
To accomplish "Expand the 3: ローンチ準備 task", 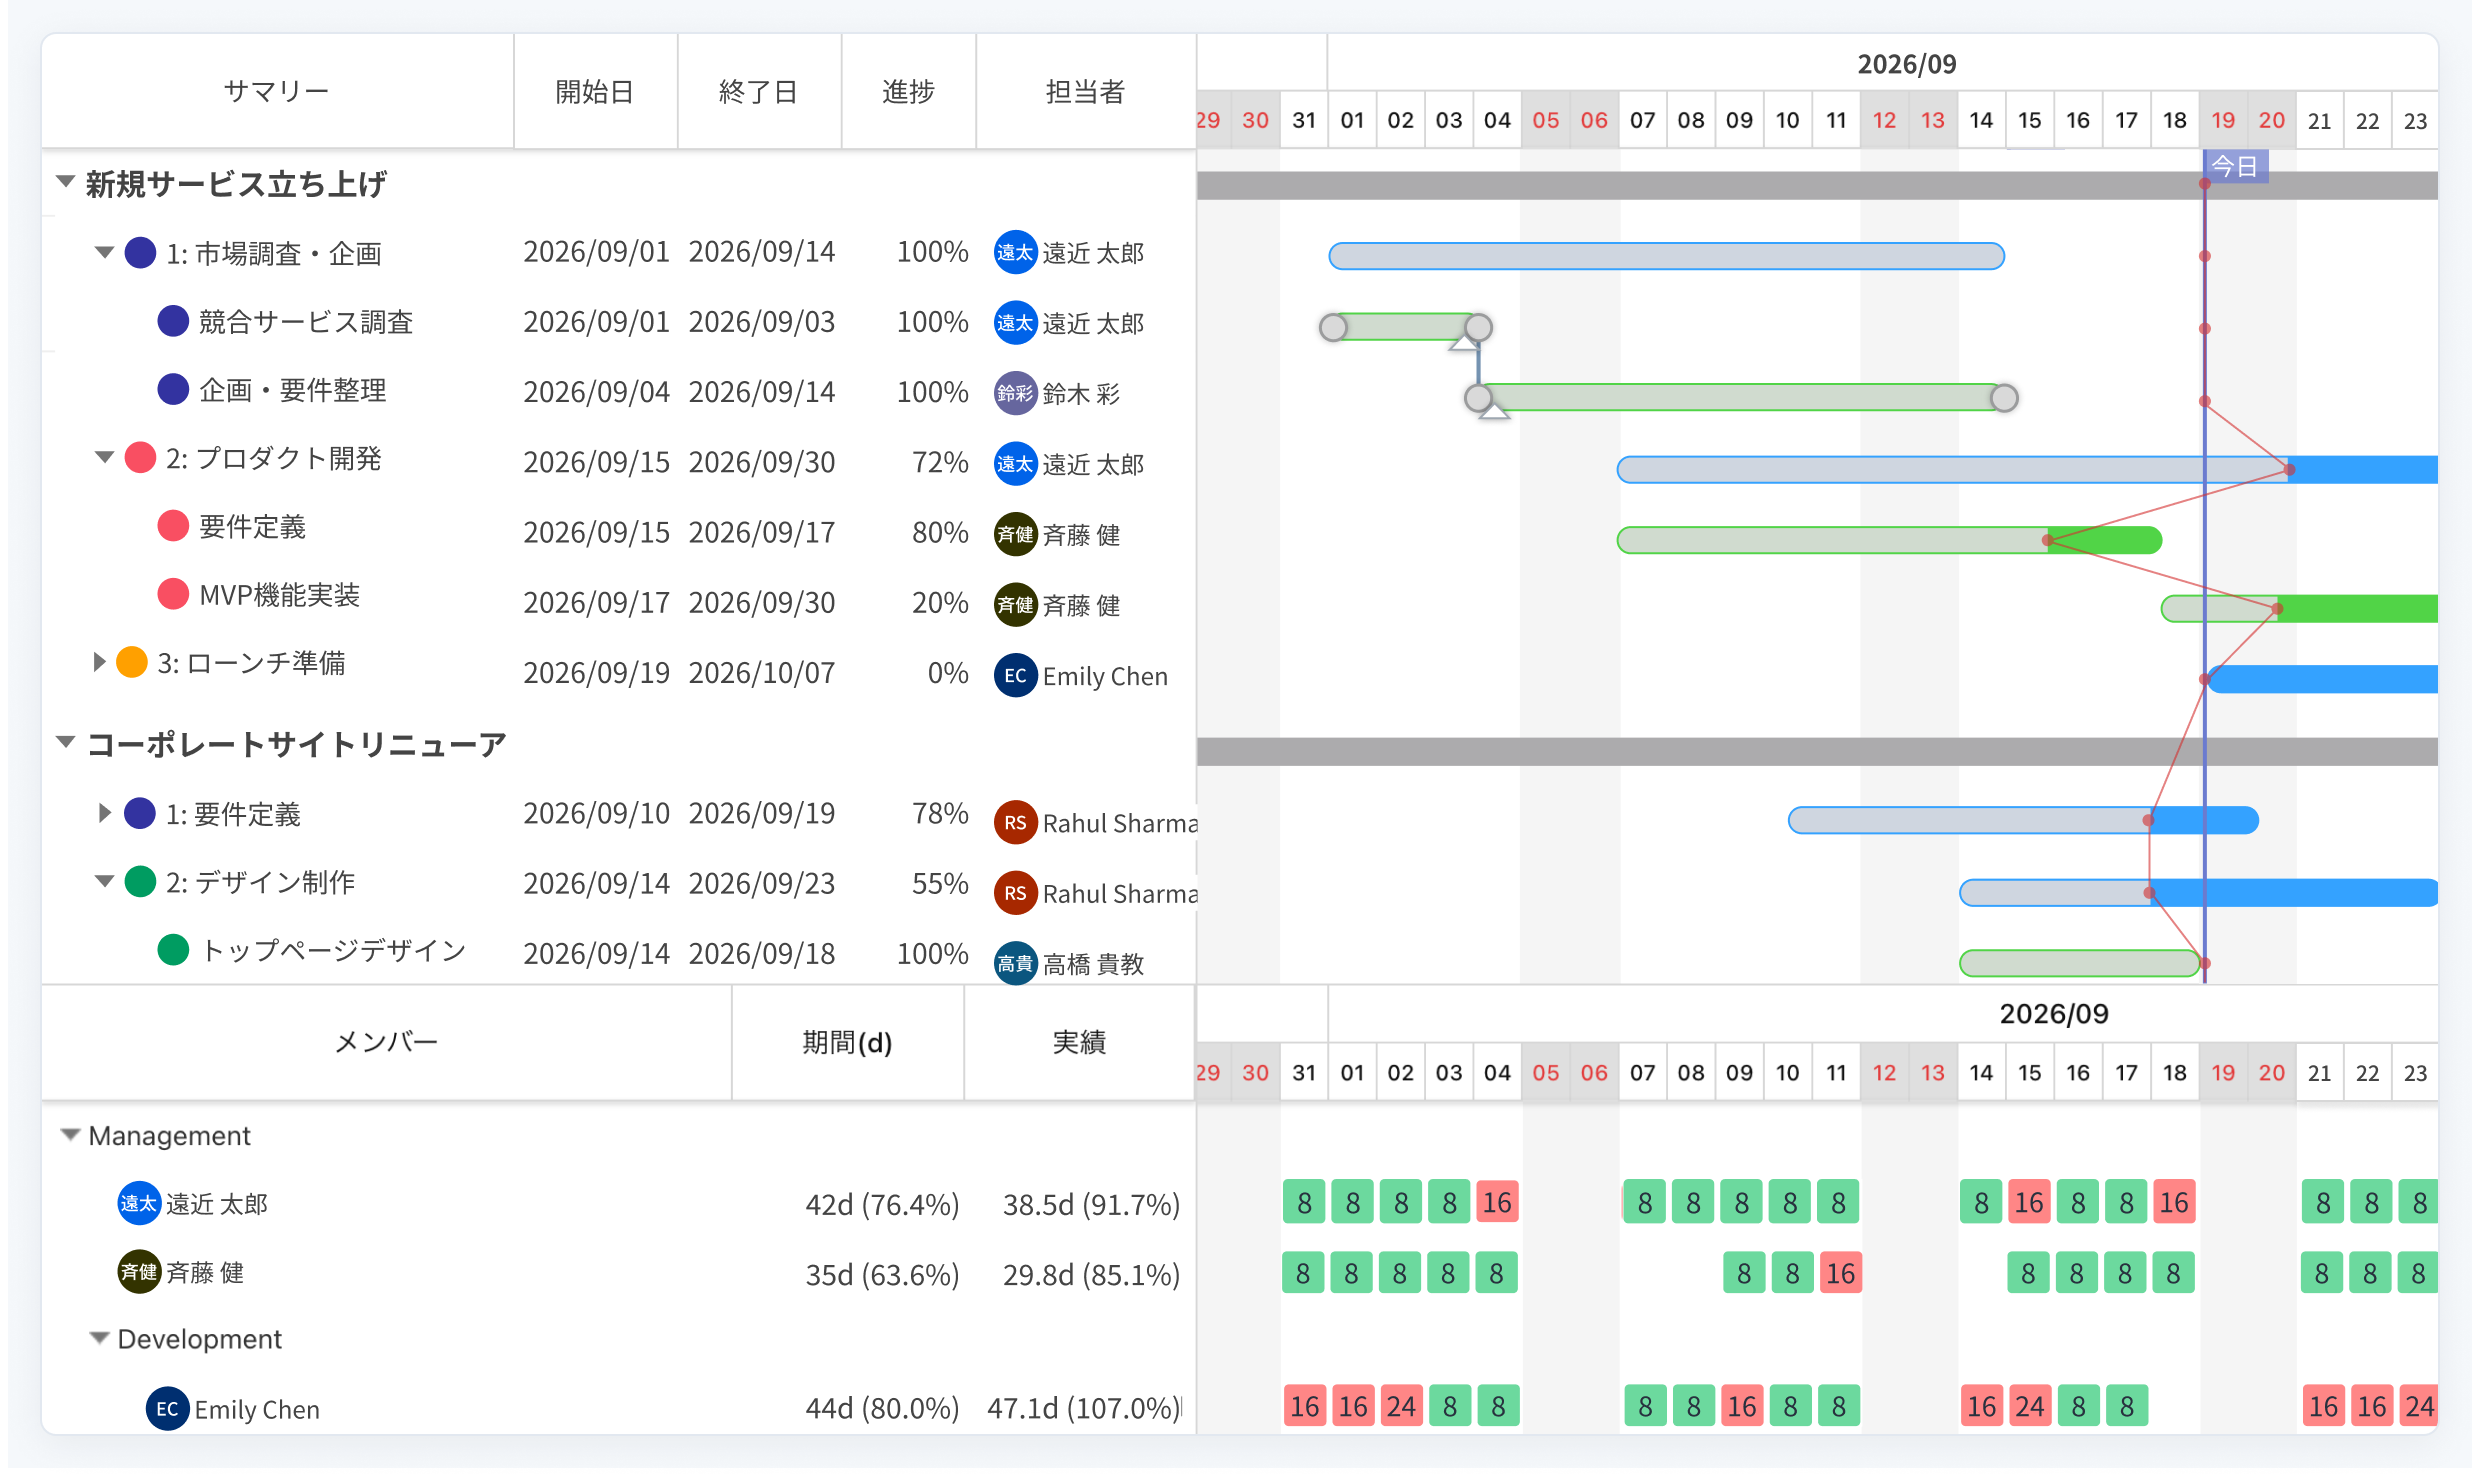I will tap(99, 662).
